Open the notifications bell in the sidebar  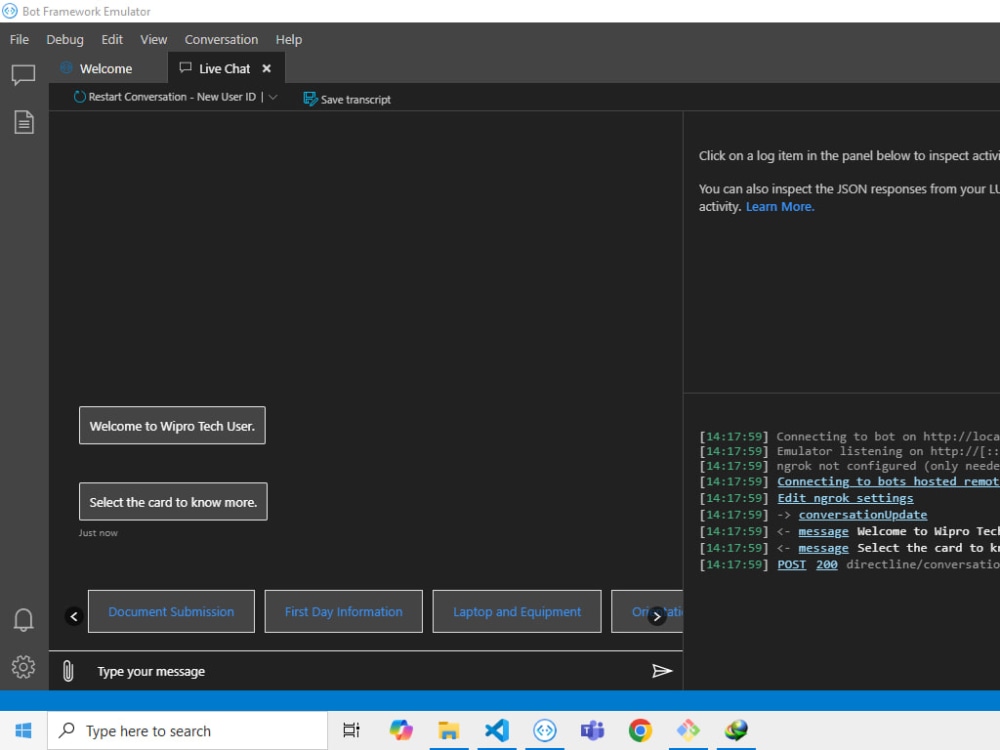pos(23,621)
